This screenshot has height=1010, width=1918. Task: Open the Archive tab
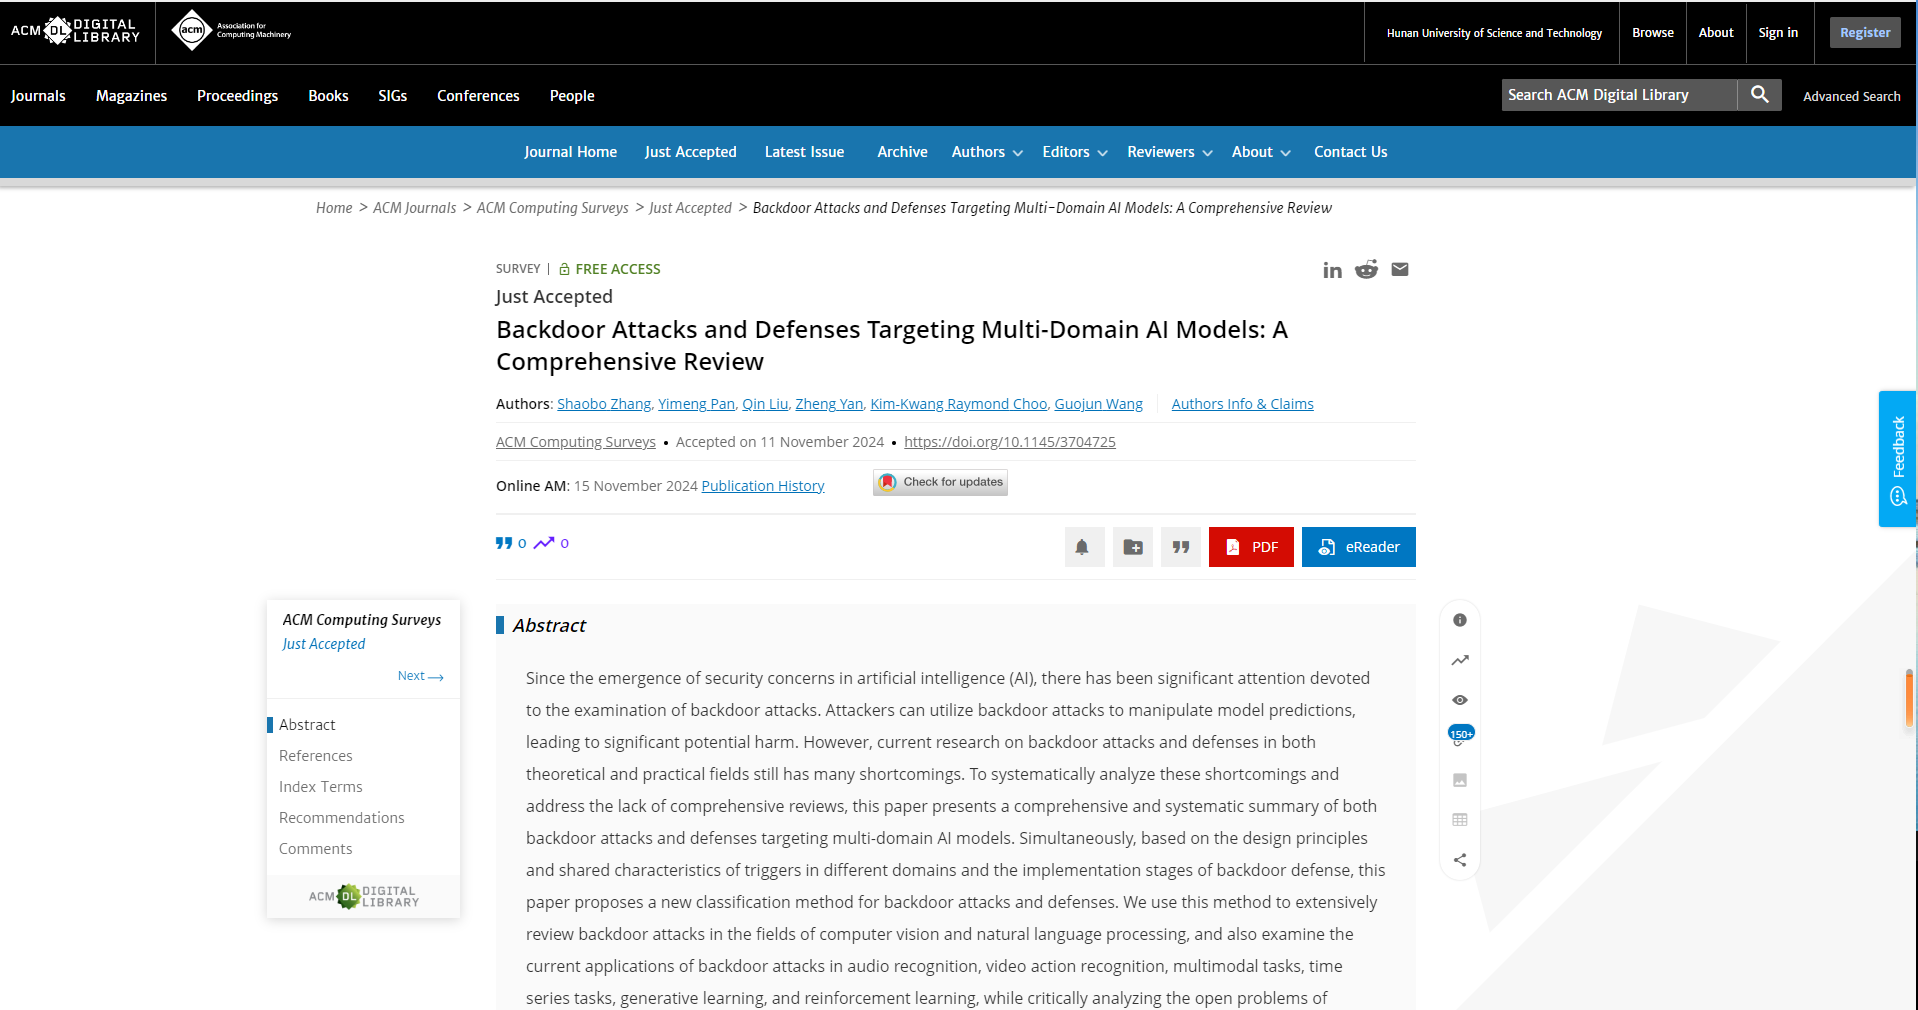click(902, 152)
